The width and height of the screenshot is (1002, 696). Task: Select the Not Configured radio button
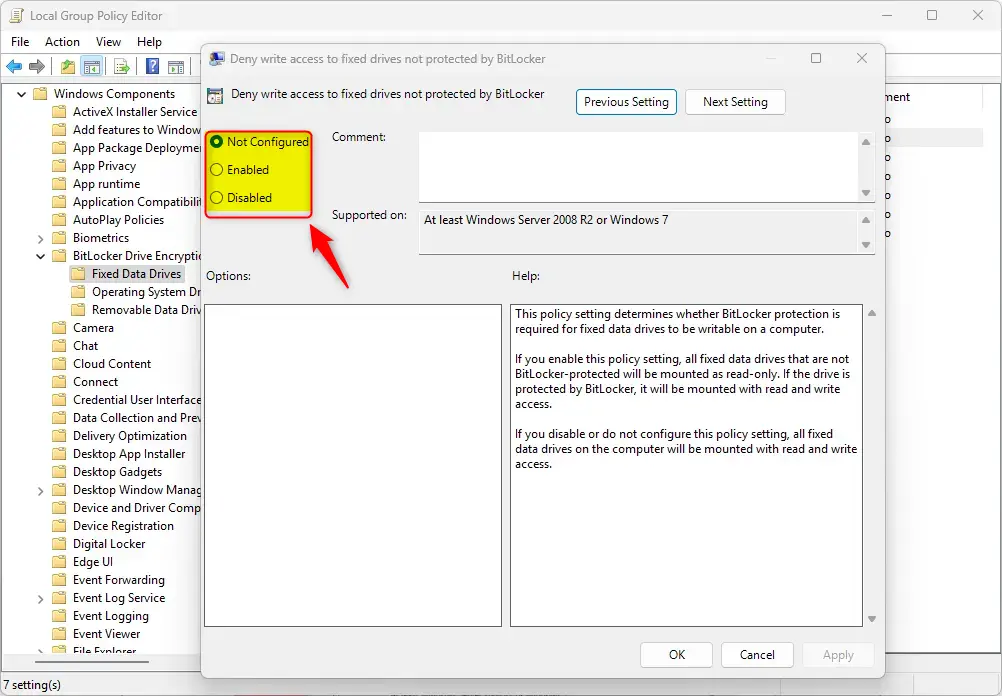tap(217, 141)
